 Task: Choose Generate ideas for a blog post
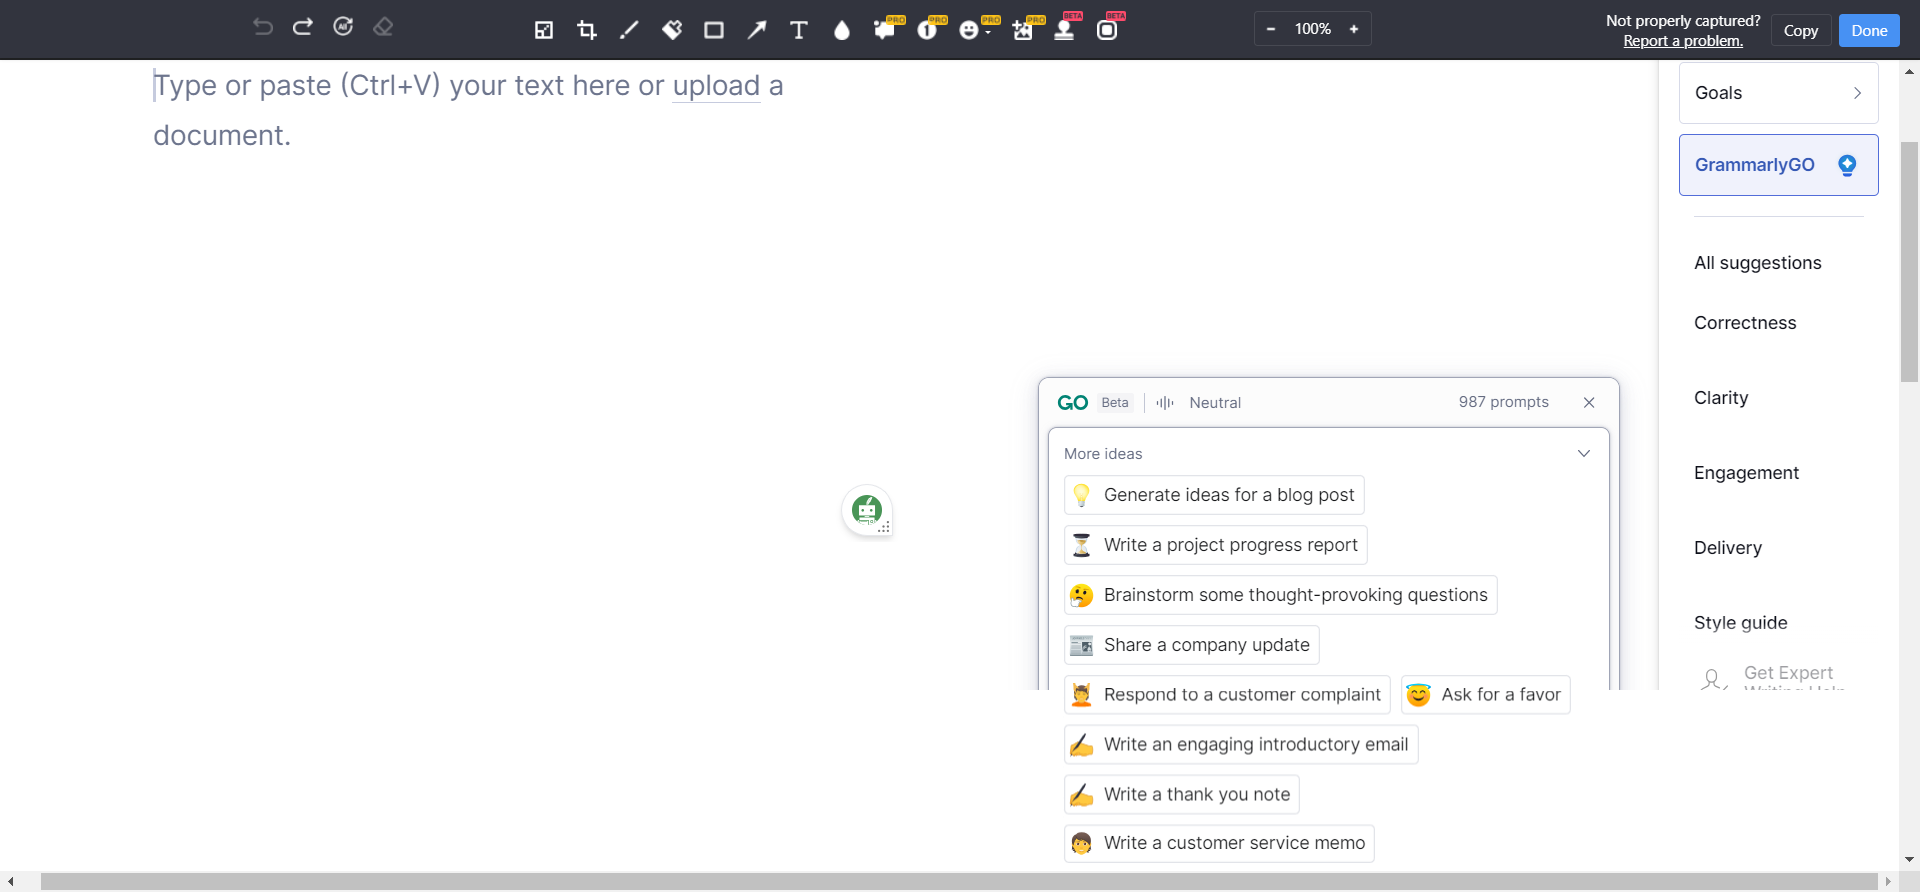click(1214, 495)
